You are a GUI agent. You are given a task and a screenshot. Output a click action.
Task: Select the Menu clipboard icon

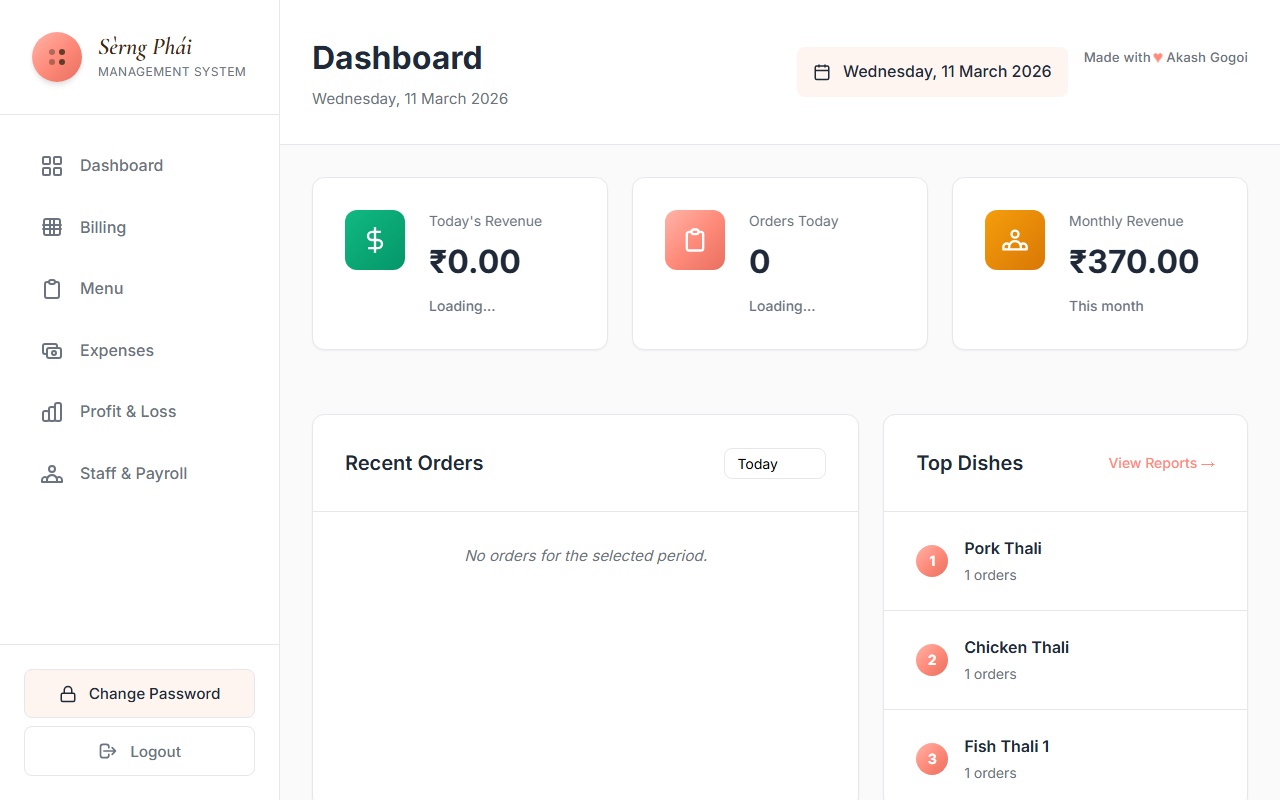(x=52, y=288)
